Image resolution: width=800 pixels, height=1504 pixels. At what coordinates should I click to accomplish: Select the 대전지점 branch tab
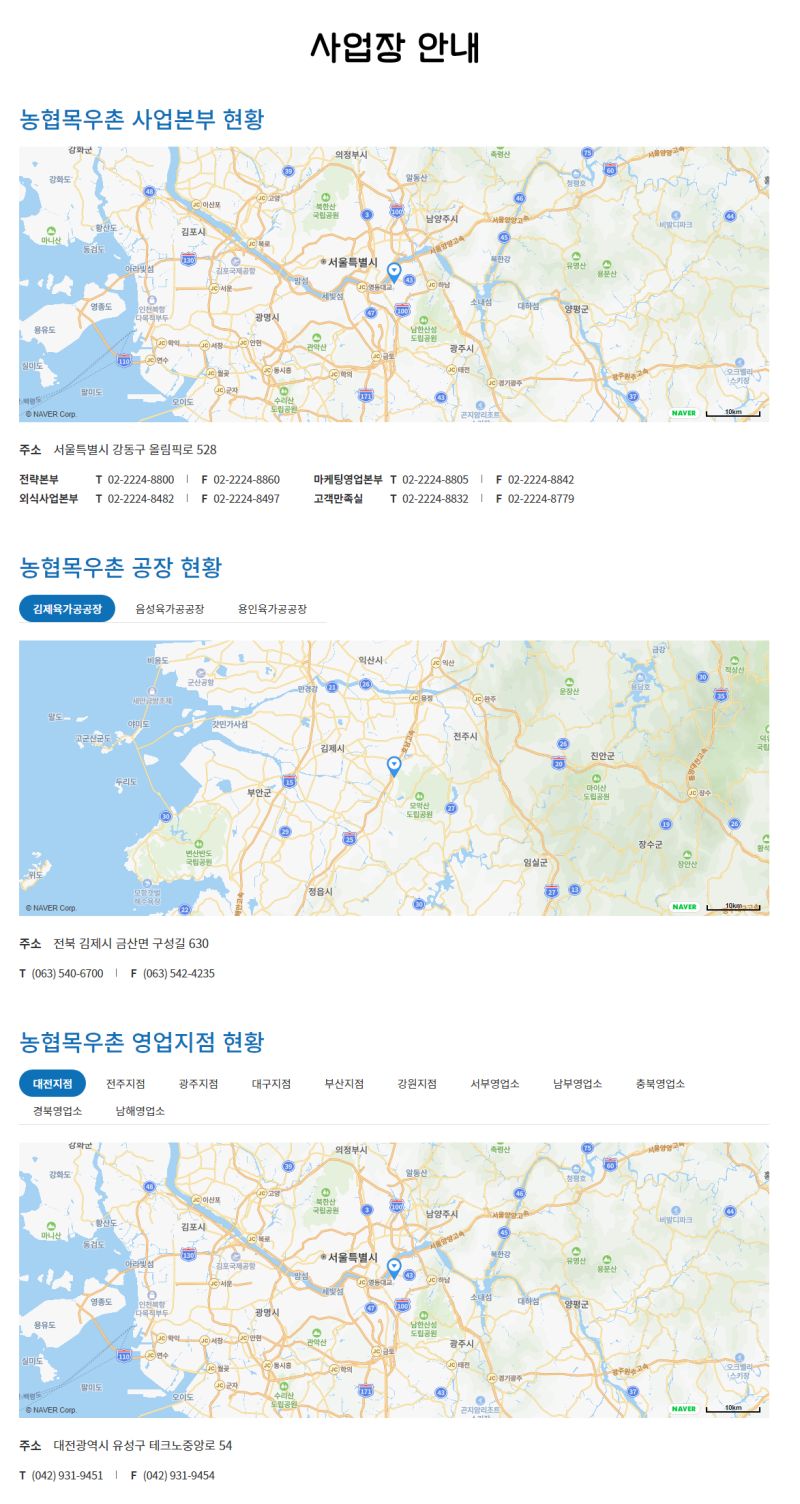[x=52, y=1083]
